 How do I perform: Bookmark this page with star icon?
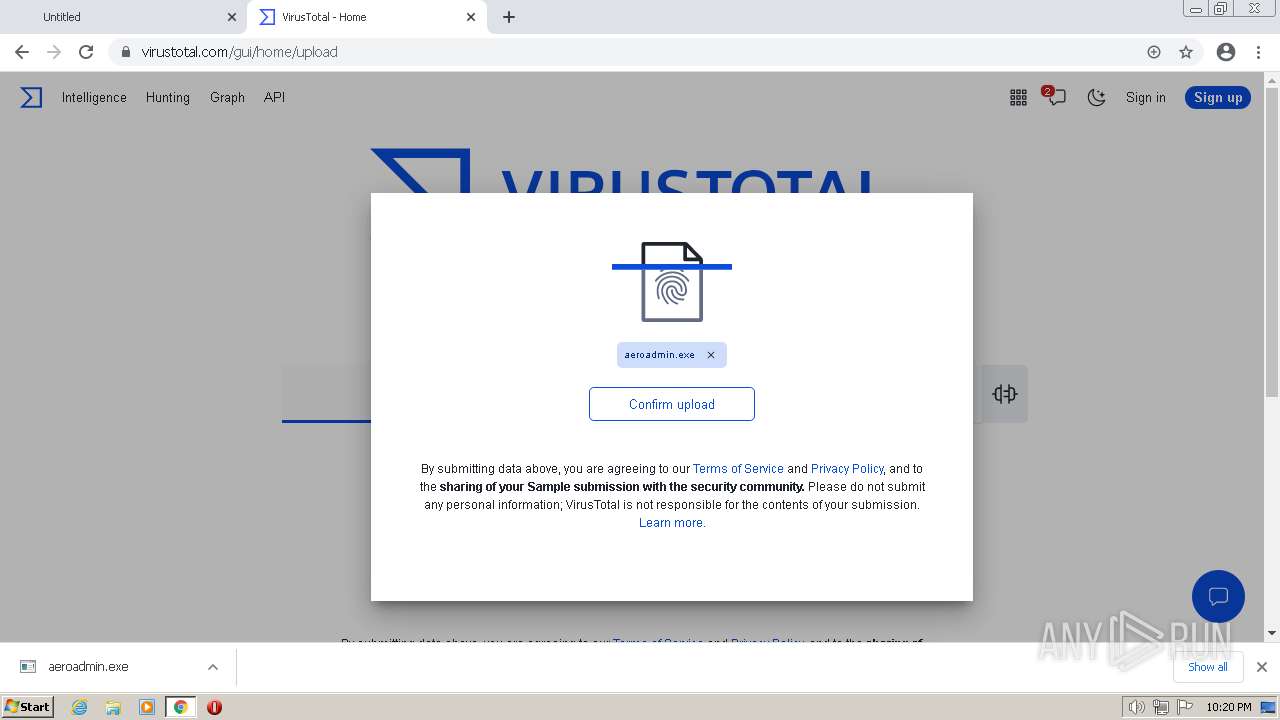(x=1186, y=52)
